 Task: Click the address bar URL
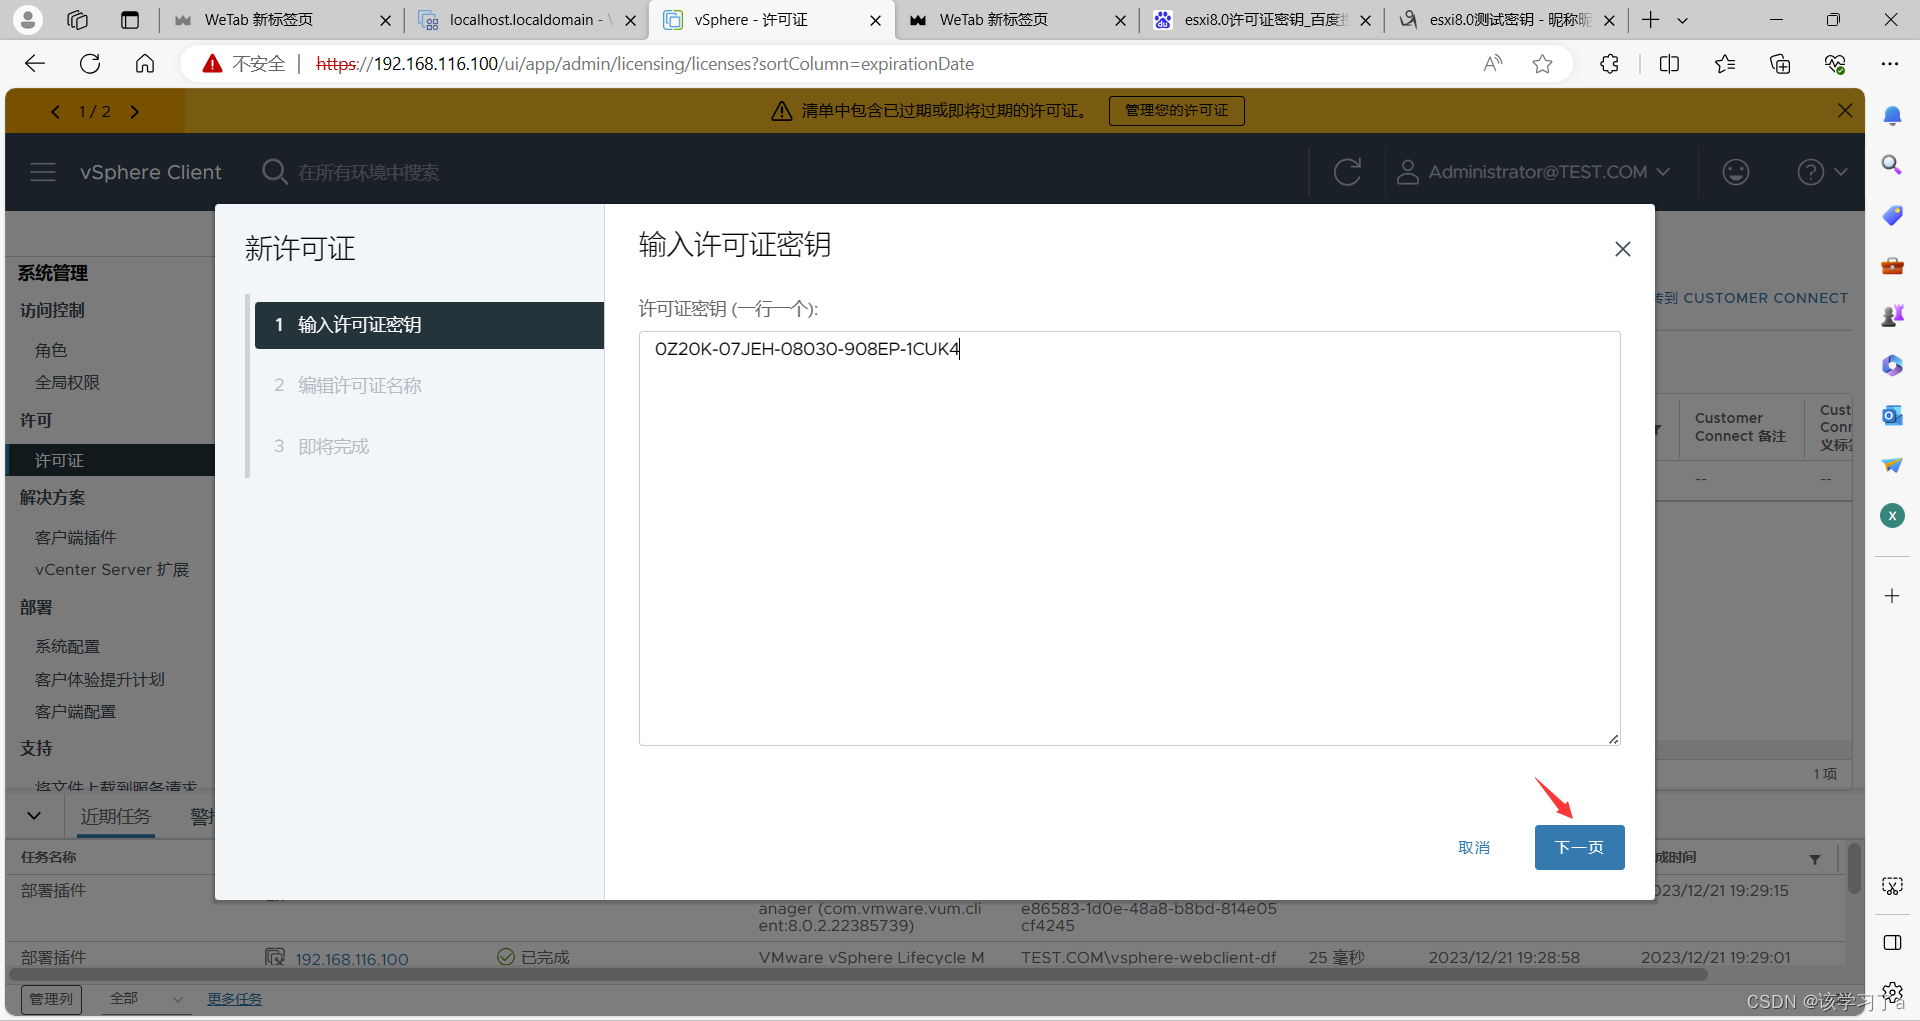pyautogui.click(x=645, y=64)
